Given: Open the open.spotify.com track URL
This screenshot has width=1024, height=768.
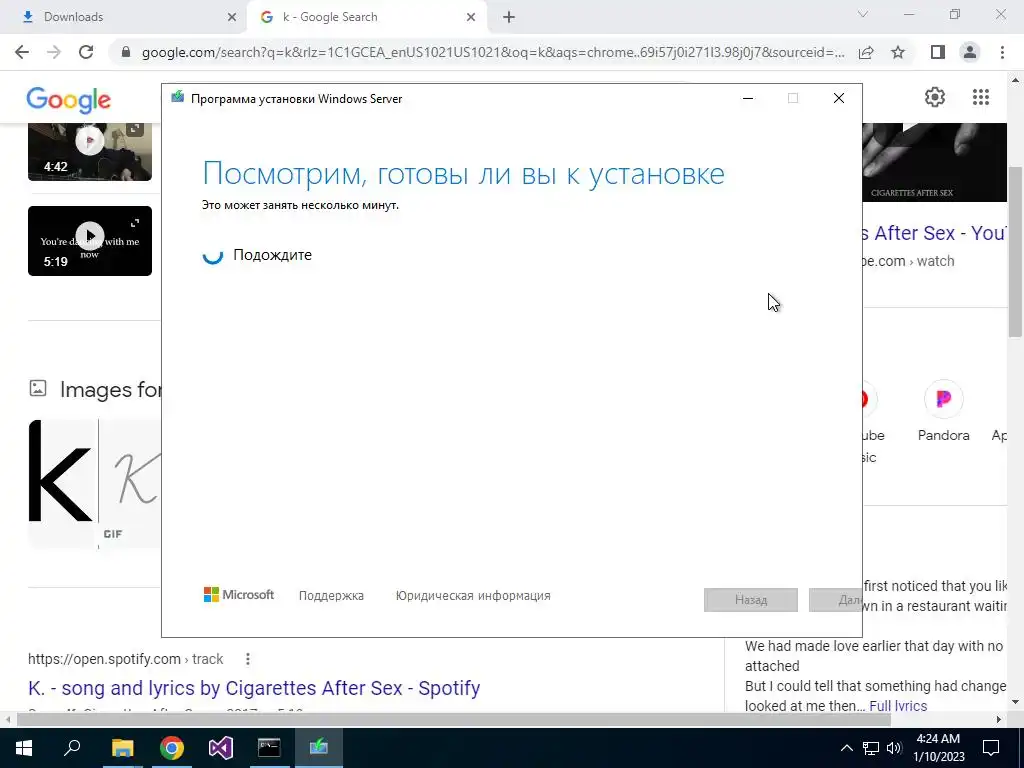Looking at the screenshot, I should (125, 659).
